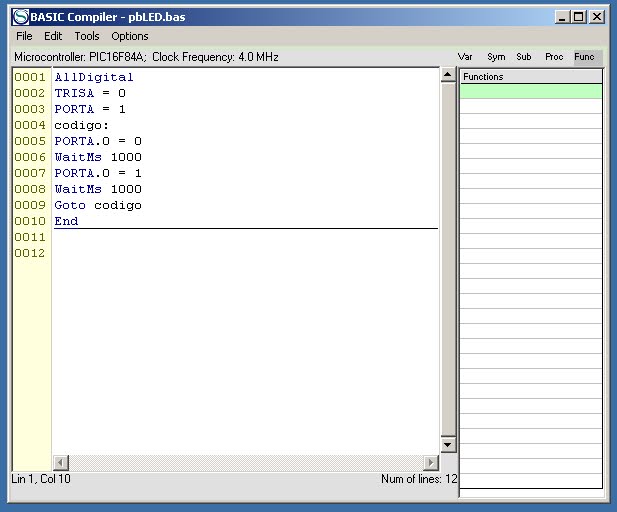Image resolution: width=617 pixels, height=512 pixels.
Task: Click the 'Goto codigo' line
Action: 98,205
